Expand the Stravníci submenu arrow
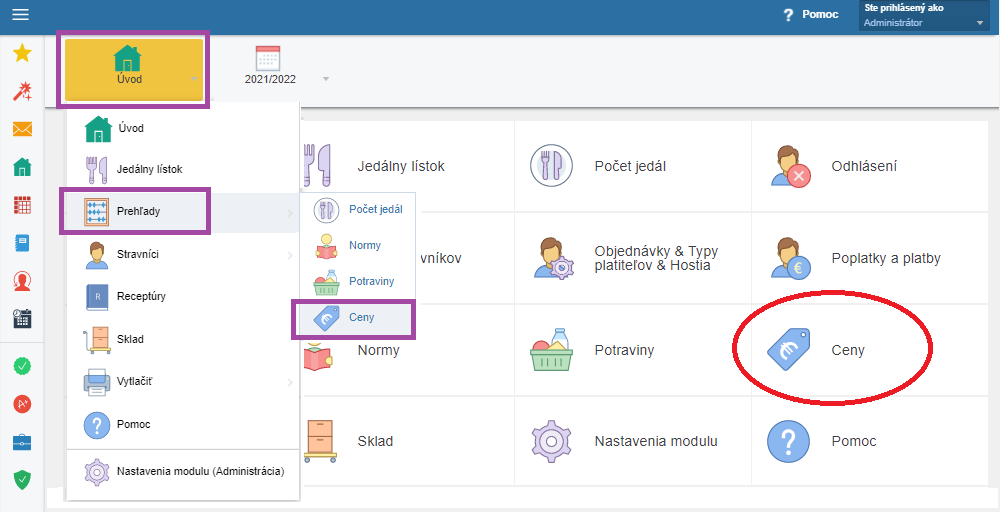1001x512 pixels. pyautogui.click(x=290, y=255)
